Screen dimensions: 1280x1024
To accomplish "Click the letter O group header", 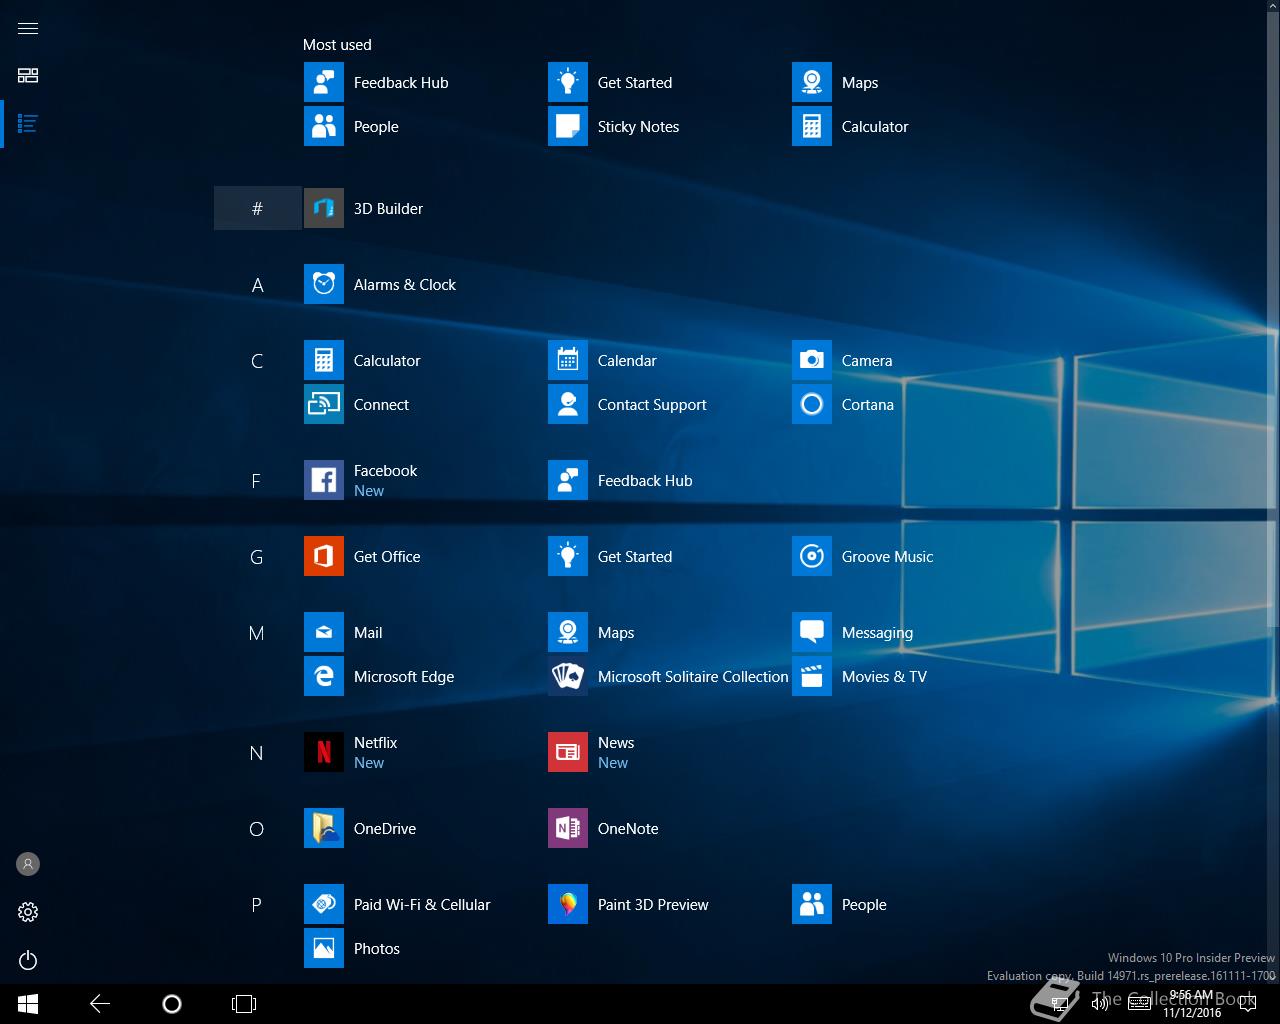I will 257,829.
